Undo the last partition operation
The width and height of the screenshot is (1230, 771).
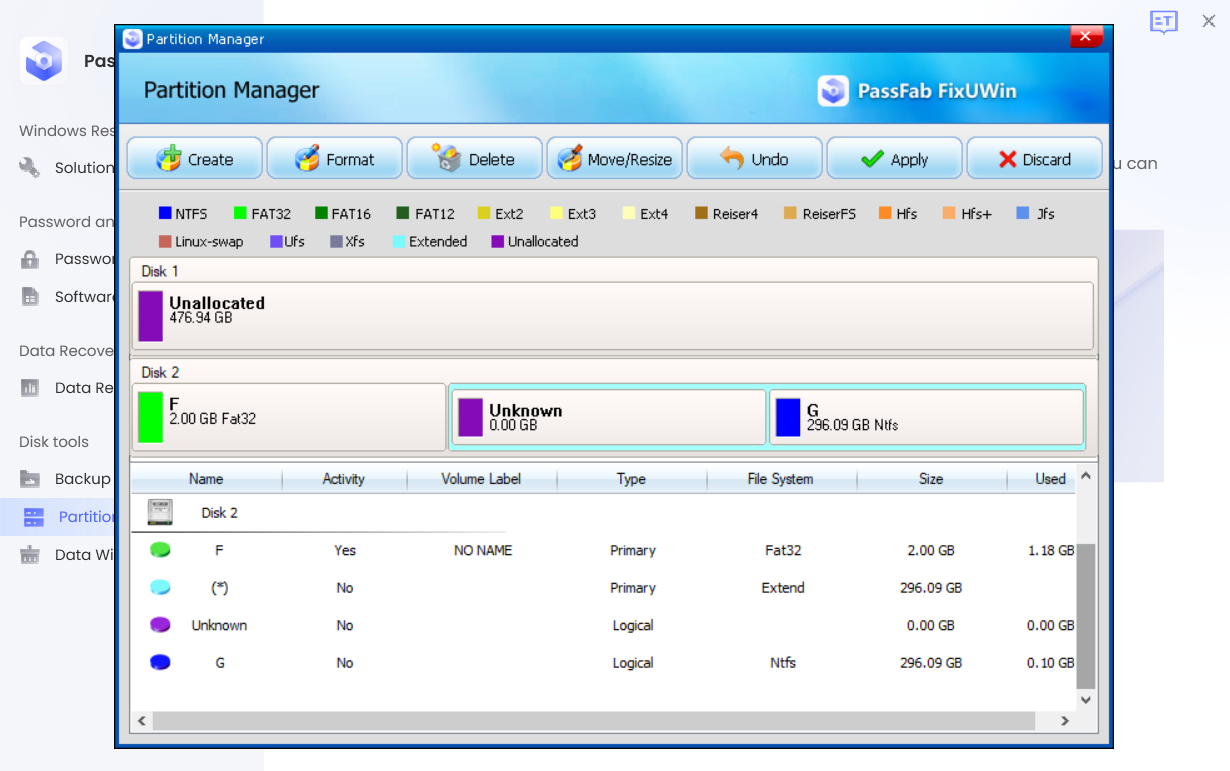(755, 159)
